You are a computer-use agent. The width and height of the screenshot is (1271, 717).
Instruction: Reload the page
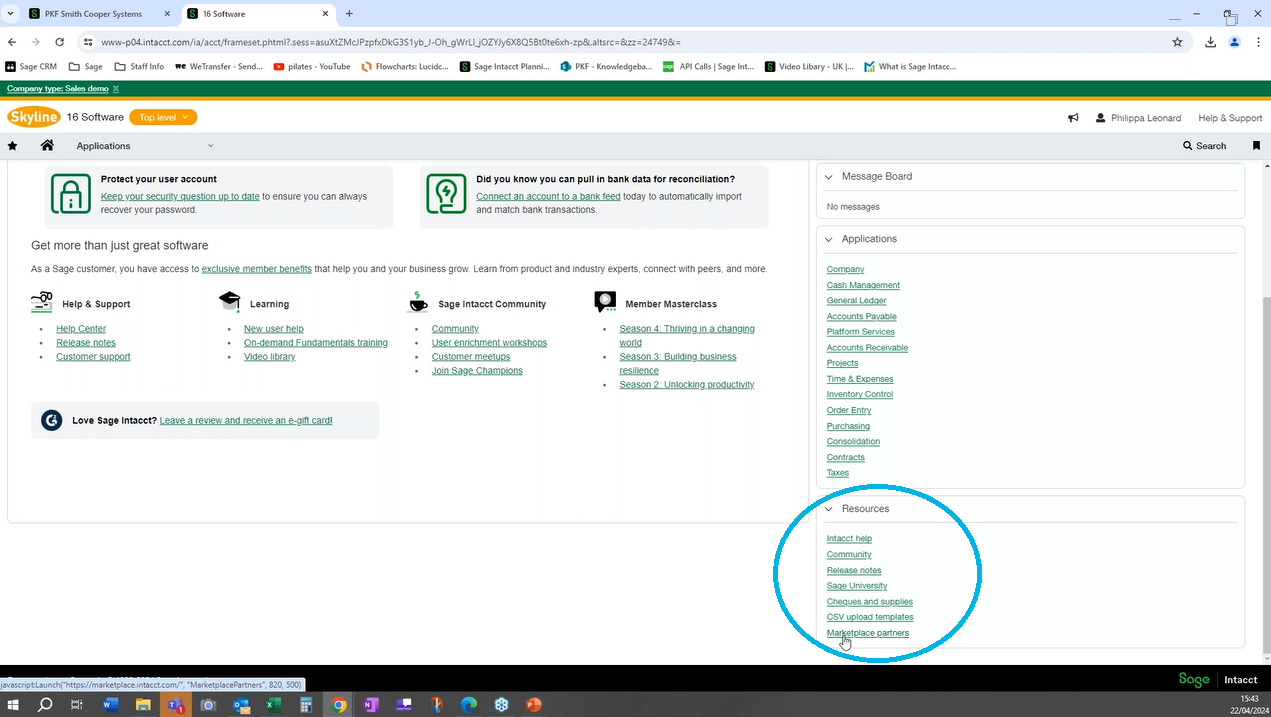tap(60, 42)
